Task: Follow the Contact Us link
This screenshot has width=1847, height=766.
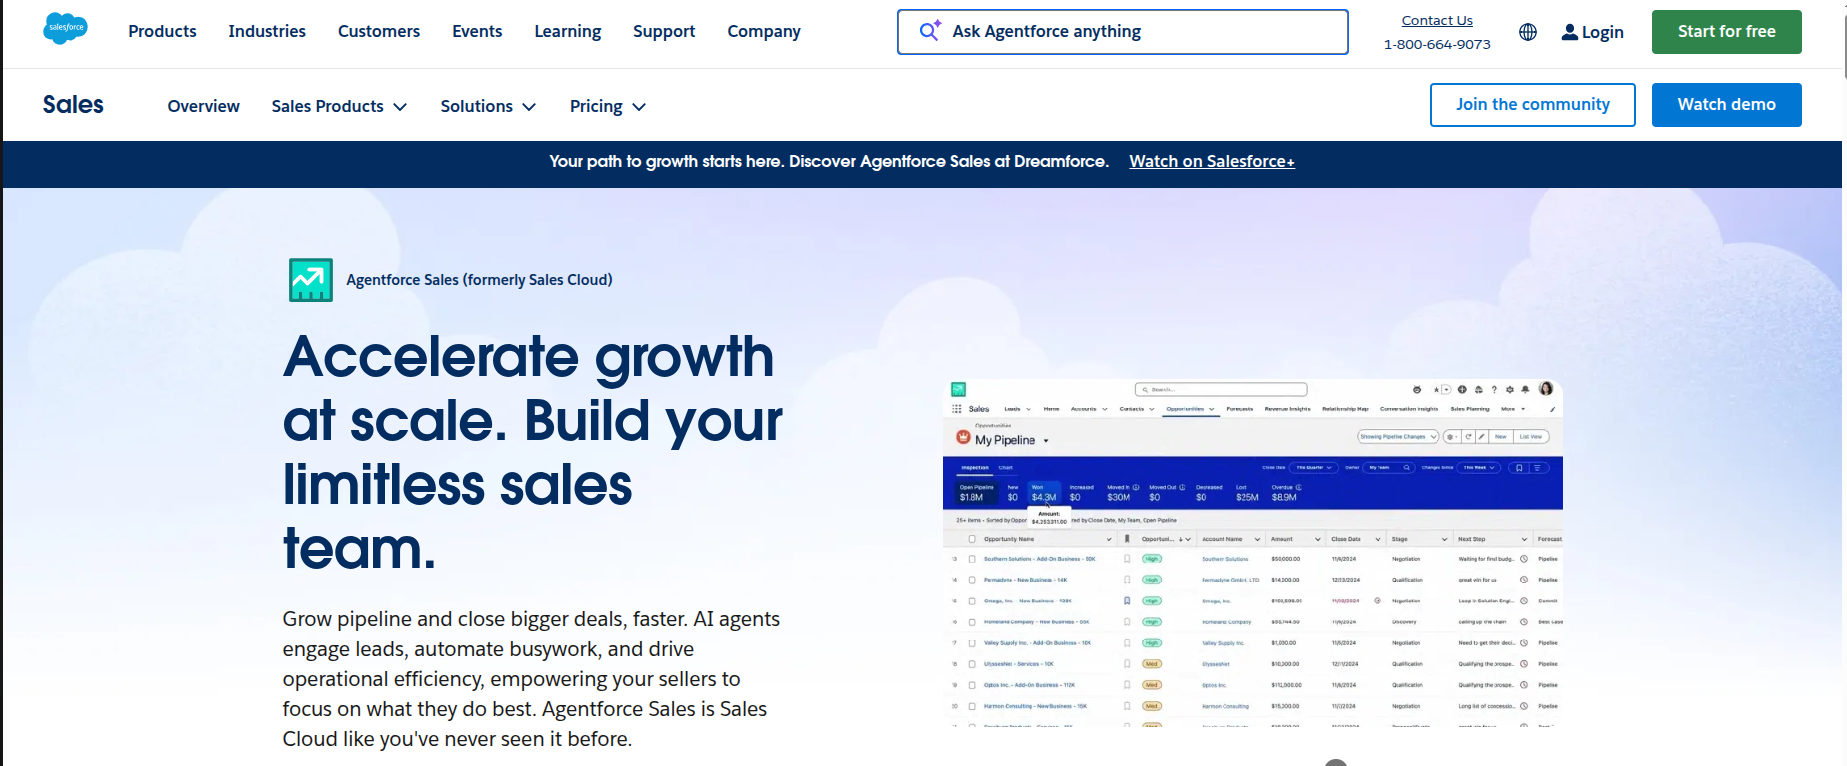Action: (x=1437, y=20)
